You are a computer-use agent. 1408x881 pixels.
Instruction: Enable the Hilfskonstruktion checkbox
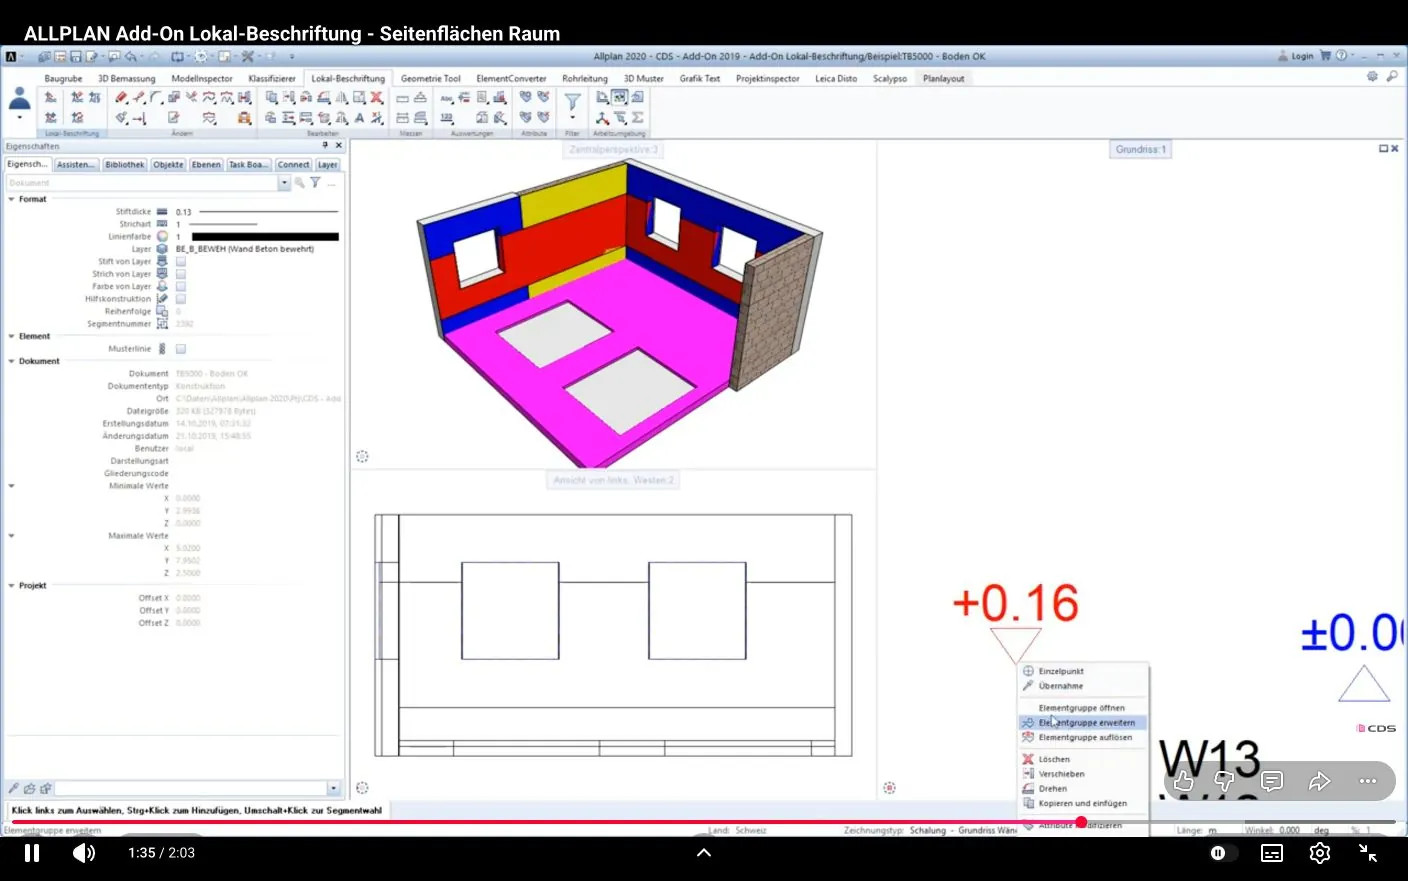(181, 299)
